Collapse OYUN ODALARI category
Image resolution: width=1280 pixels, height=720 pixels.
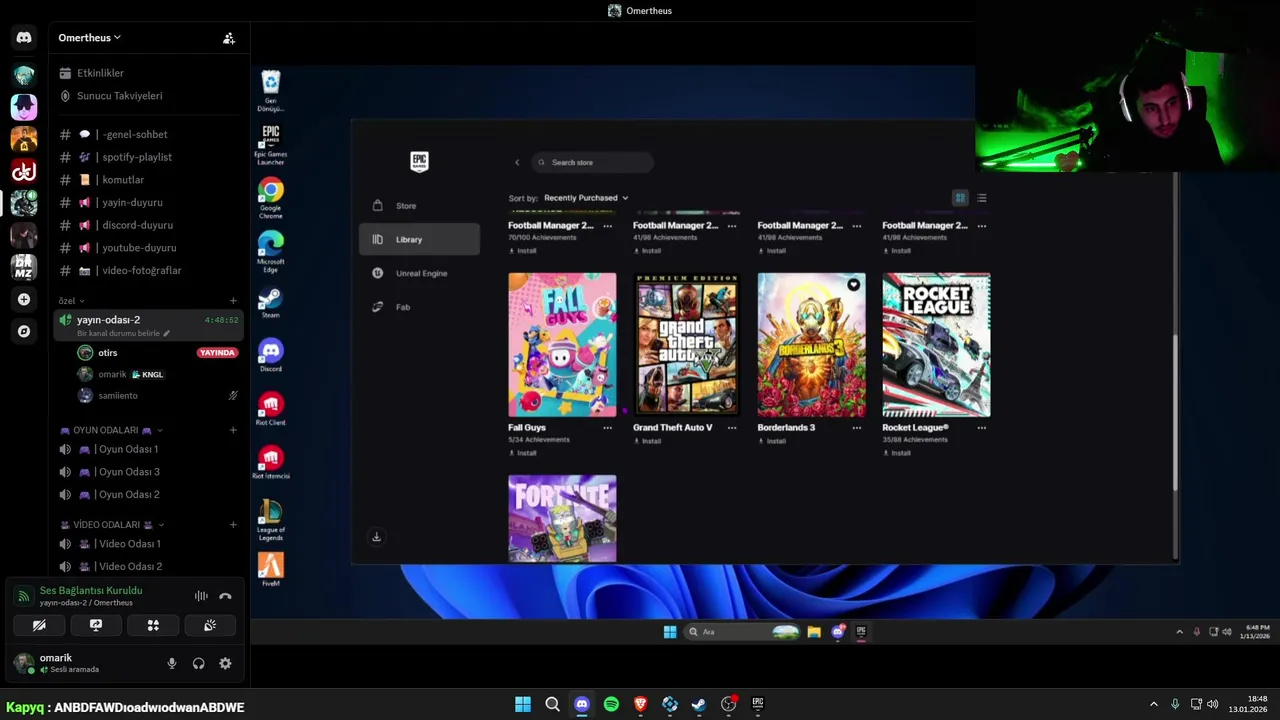pos(111,430)
